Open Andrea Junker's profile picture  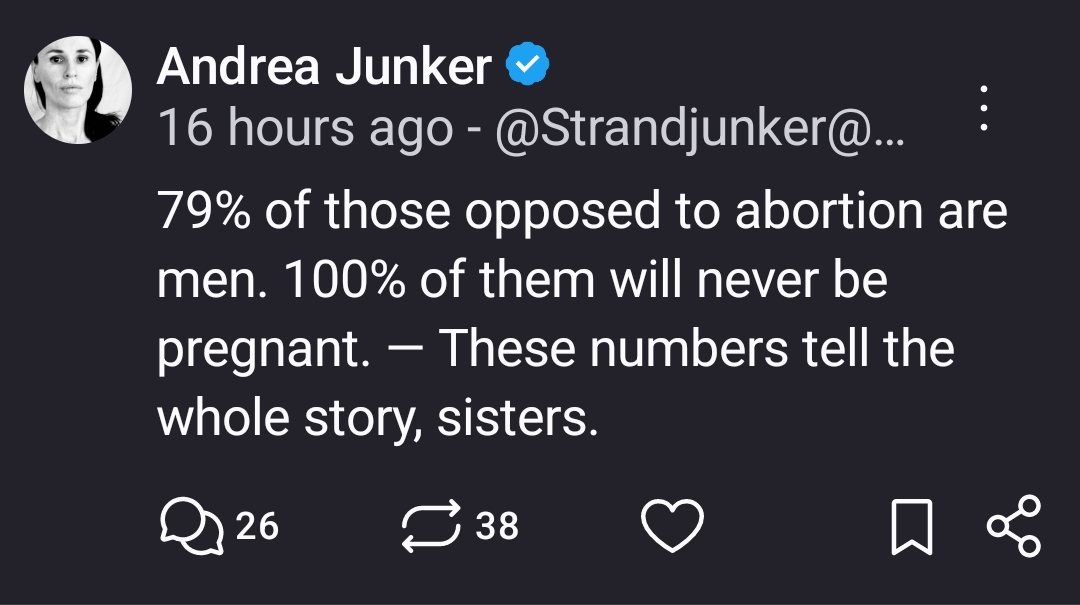pos(78,90)
